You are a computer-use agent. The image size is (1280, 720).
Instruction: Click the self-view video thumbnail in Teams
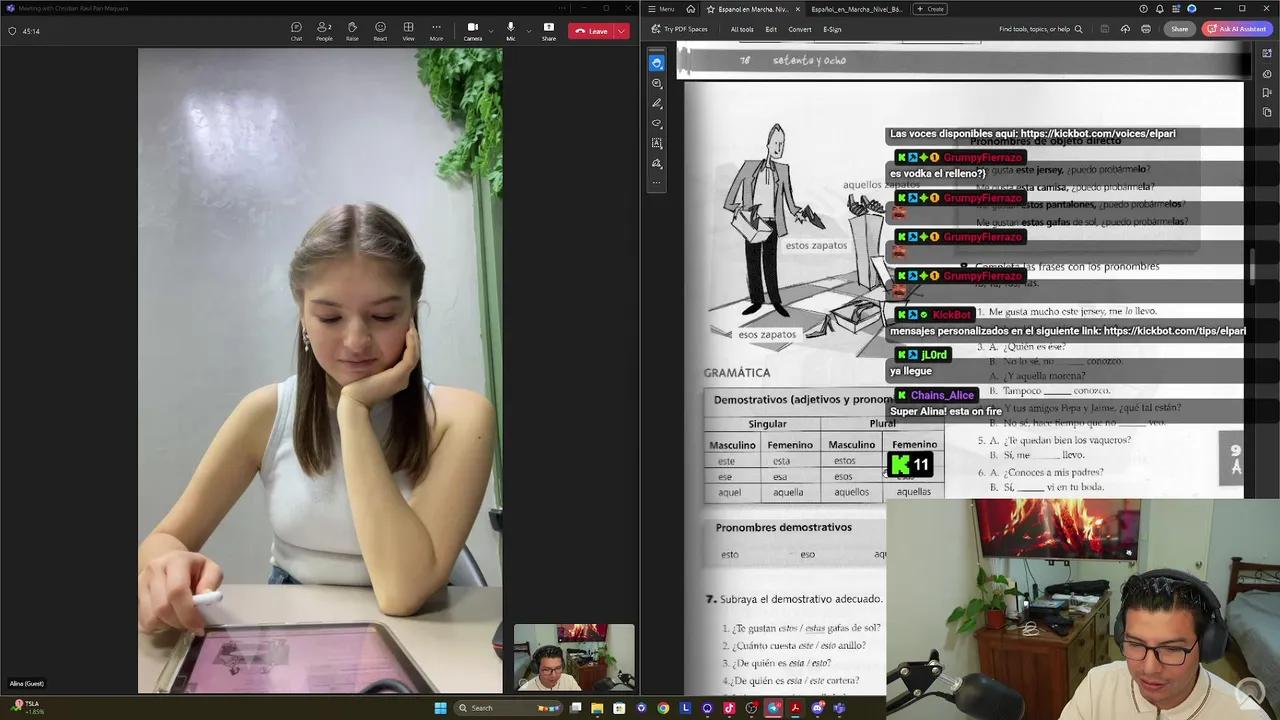[574, 658]
